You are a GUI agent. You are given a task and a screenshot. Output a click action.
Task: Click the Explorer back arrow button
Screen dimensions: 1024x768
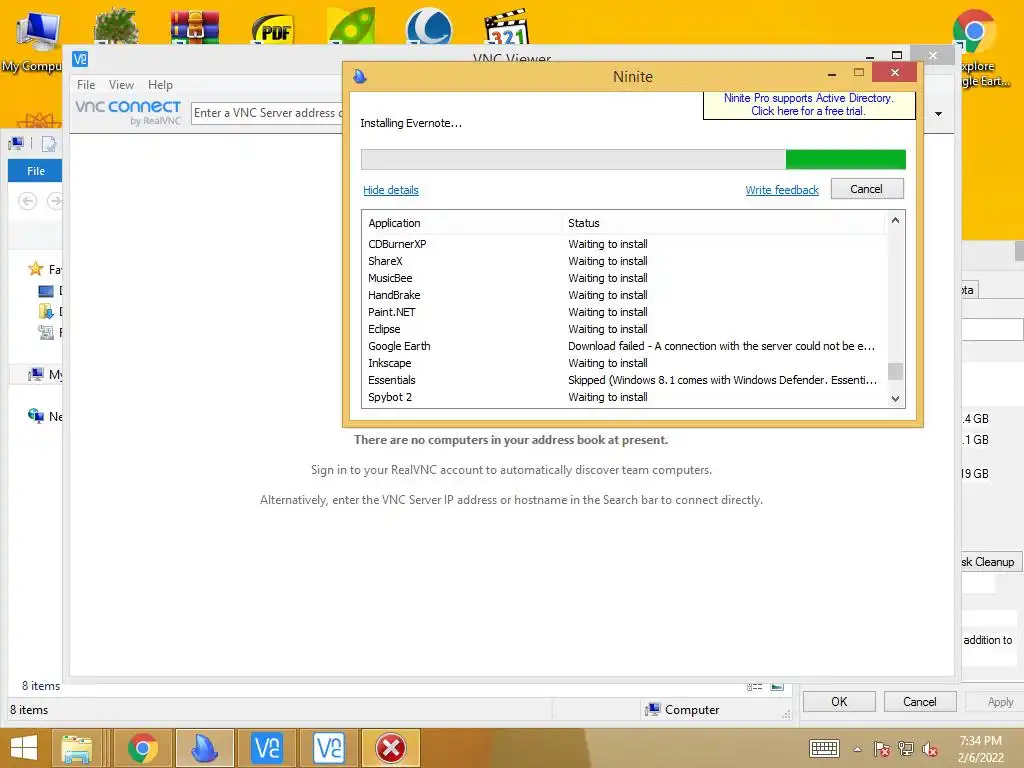(x=27, y=200)
